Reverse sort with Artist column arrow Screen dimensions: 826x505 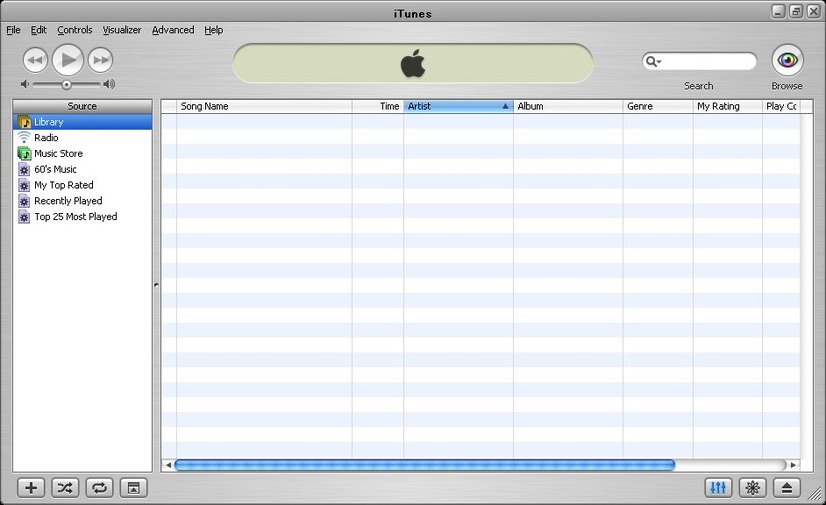coord(505,106)
